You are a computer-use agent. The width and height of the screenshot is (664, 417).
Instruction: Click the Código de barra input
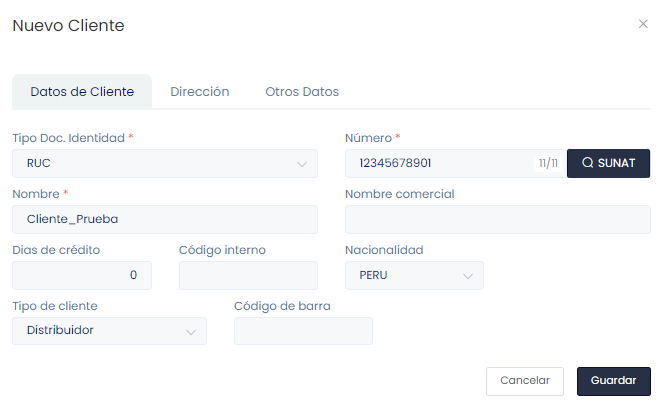point(303,331)
